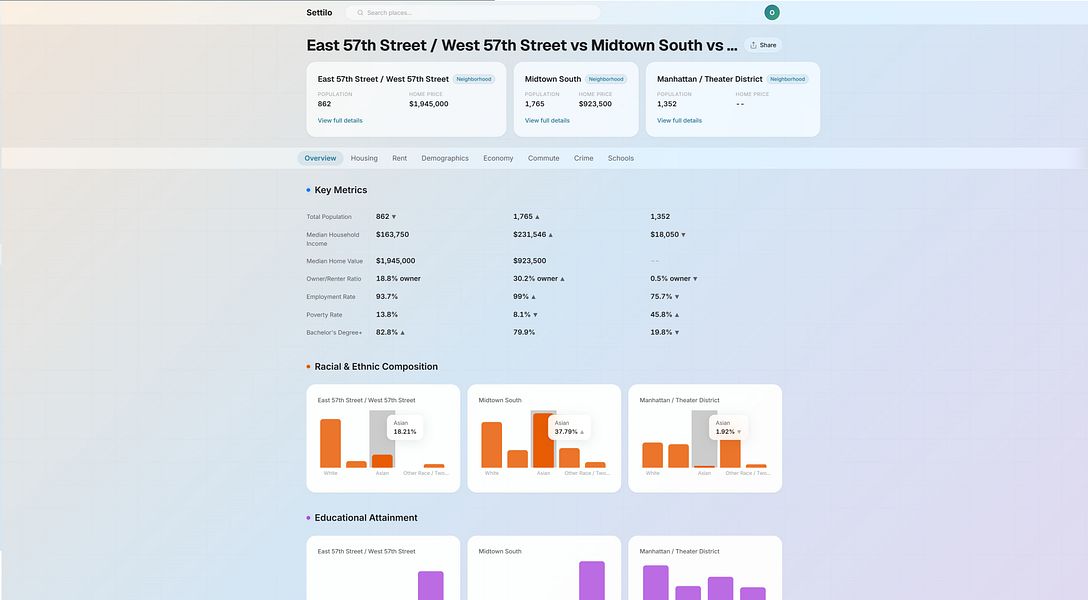Click the Settilo logo
This screenshot has width=1088, height=600.
point(319,12)
